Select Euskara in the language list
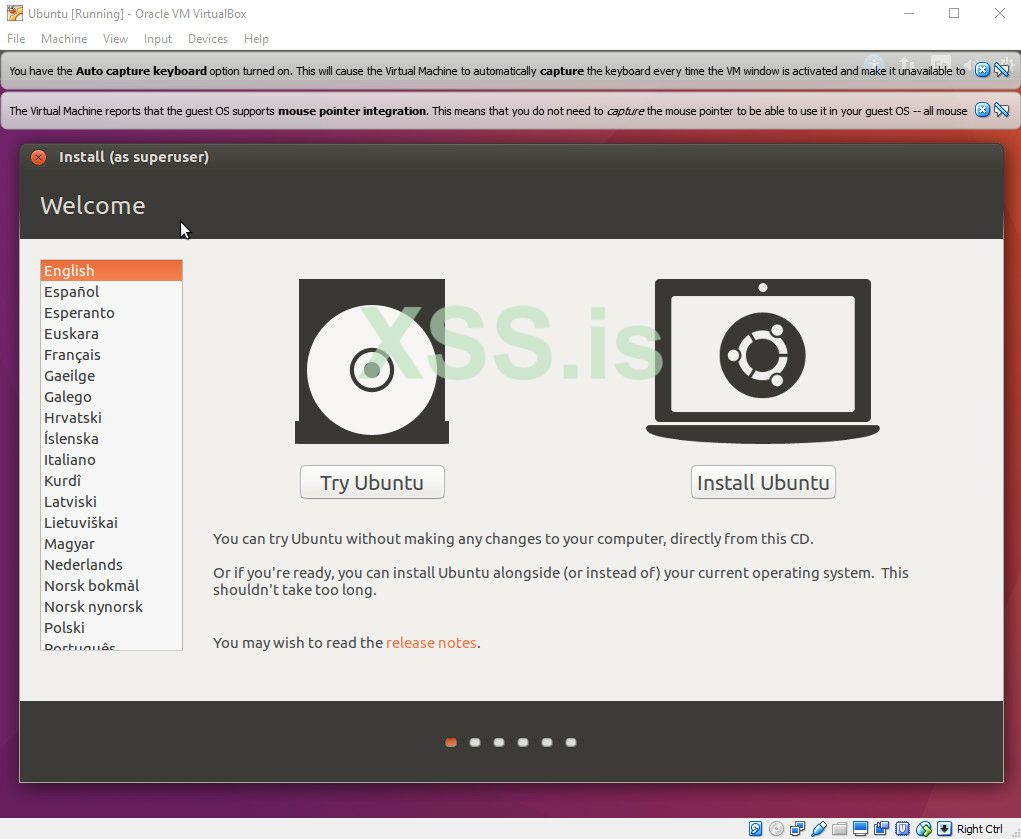The width and height of the screenshot is (1021, 839). pyautogui.click(x=111, y=334)
